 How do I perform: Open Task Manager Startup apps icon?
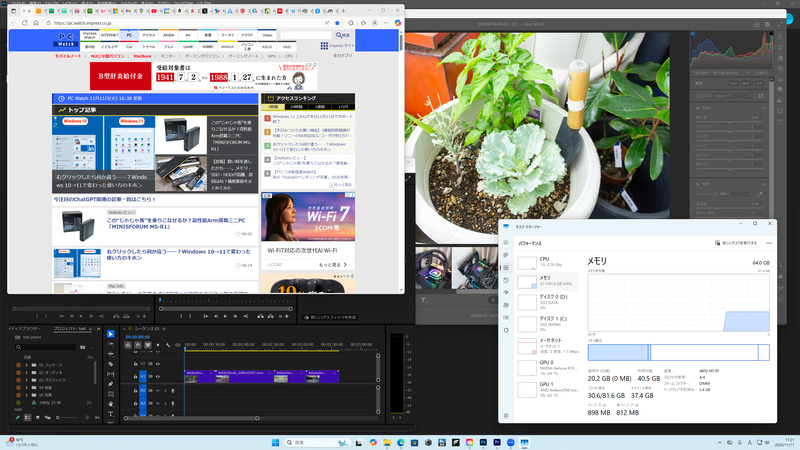(506, 292)
